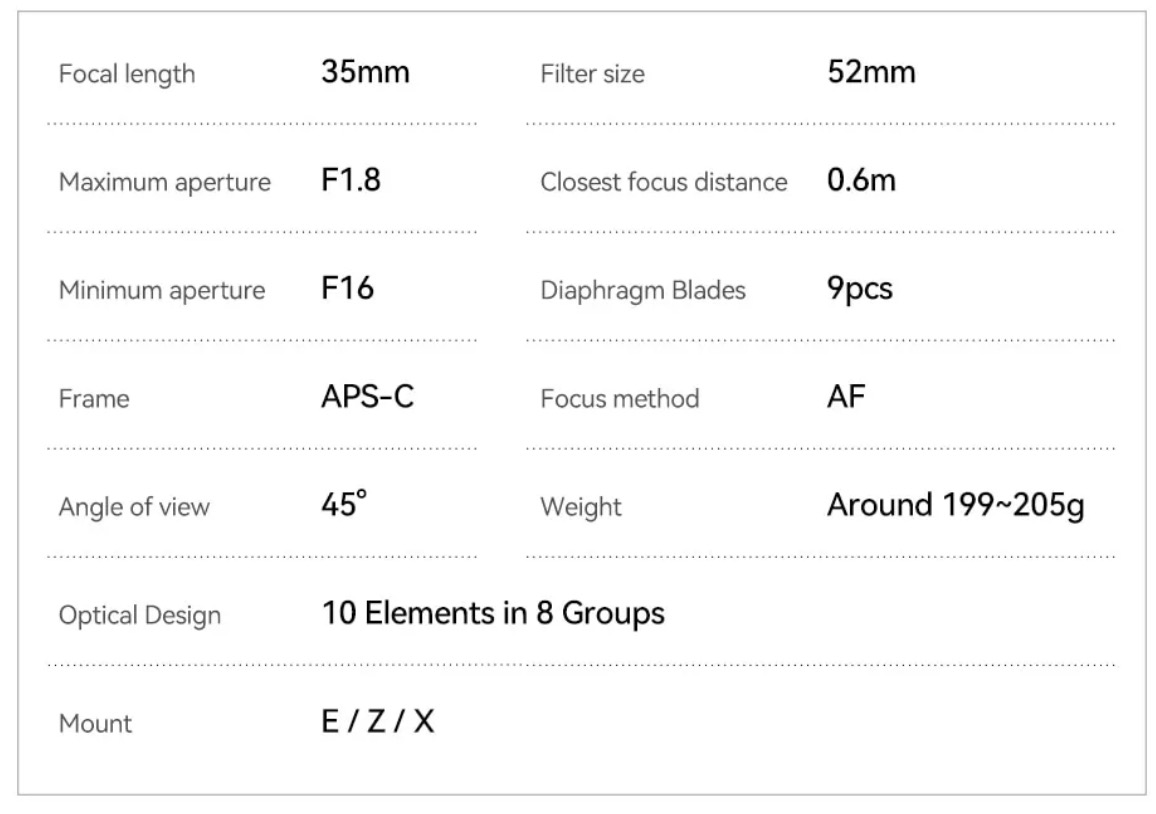
Task: Select the F16 value
Action: (x=347, y=288)
